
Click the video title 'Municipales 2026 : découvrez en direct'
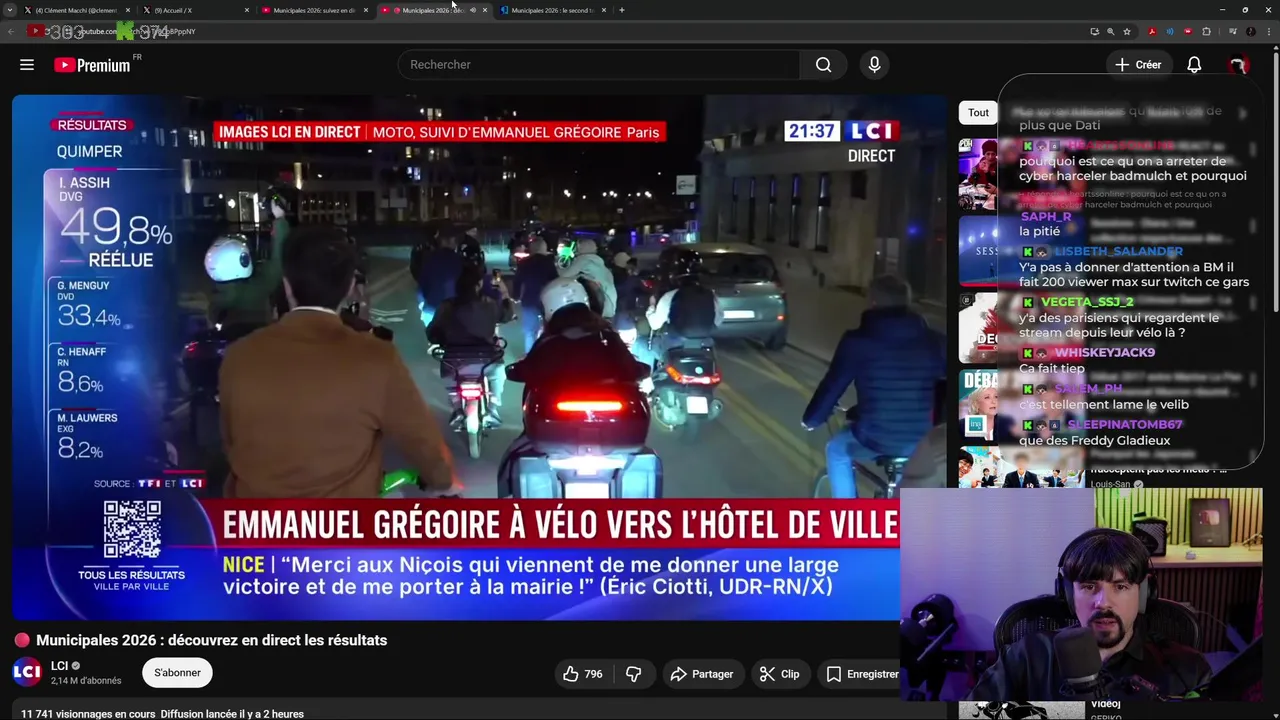211,641
